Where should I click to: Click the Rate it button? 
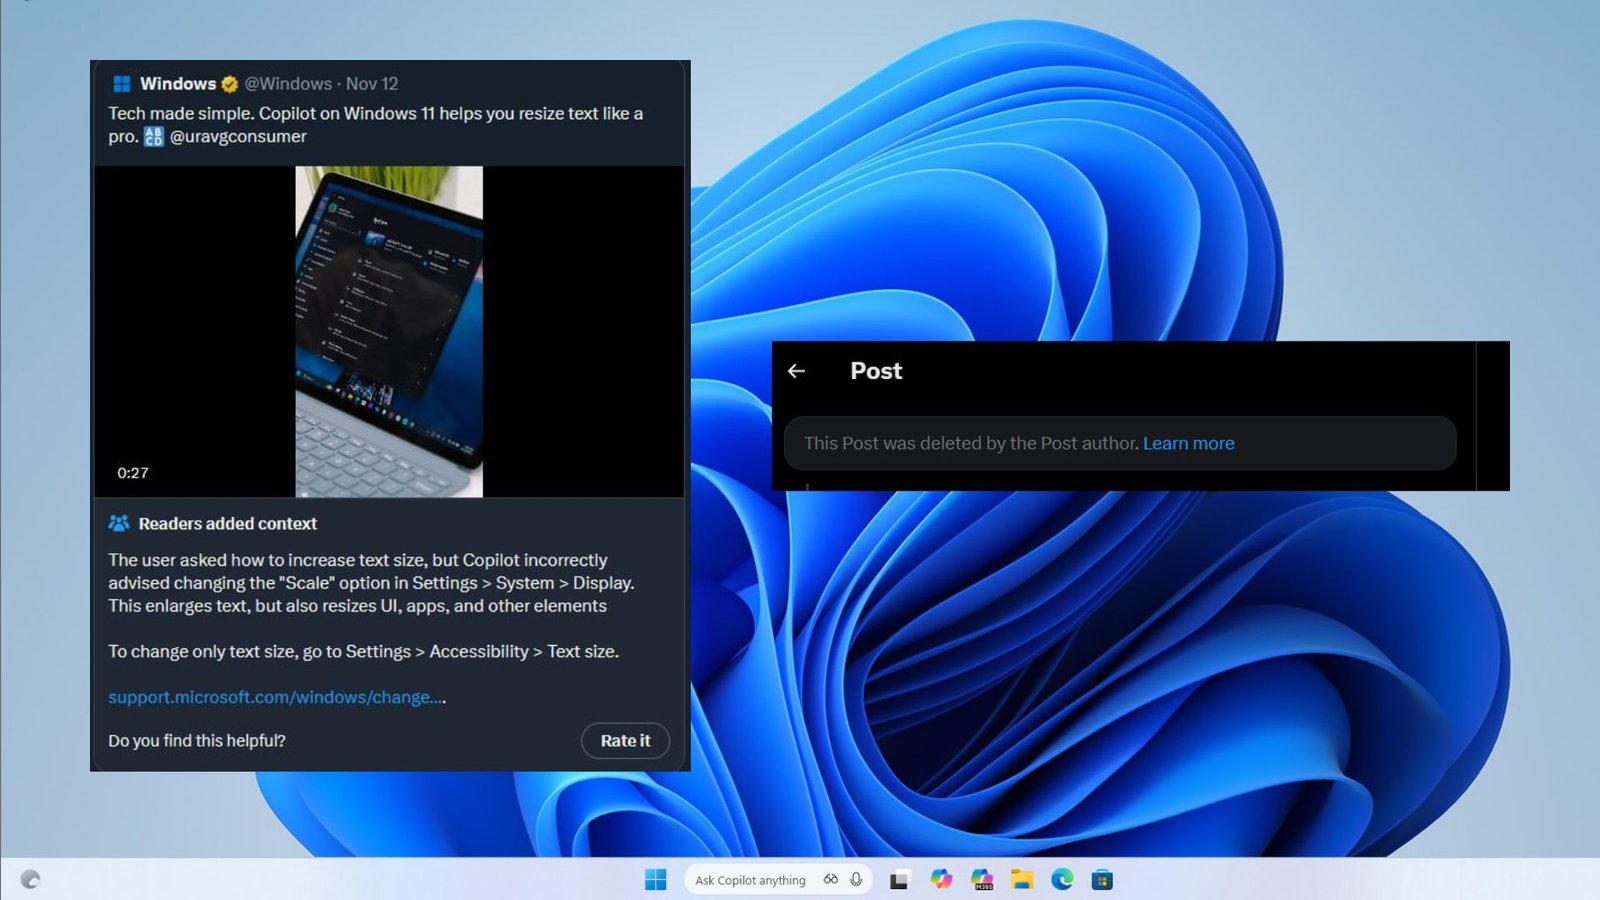(624, 740)
